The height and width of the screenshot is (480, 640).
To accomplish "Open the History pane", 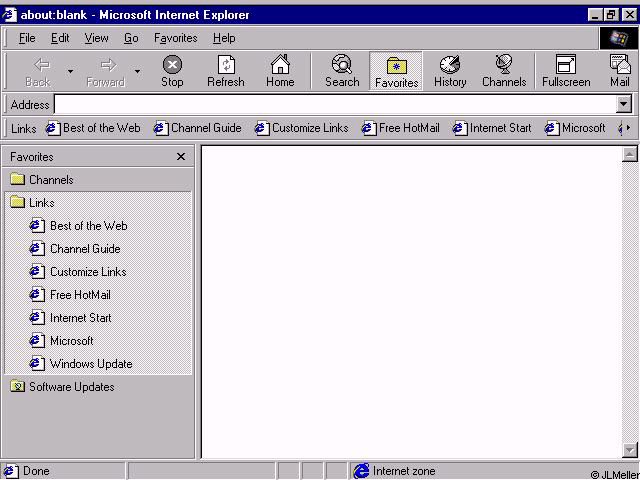I will 450,72.
